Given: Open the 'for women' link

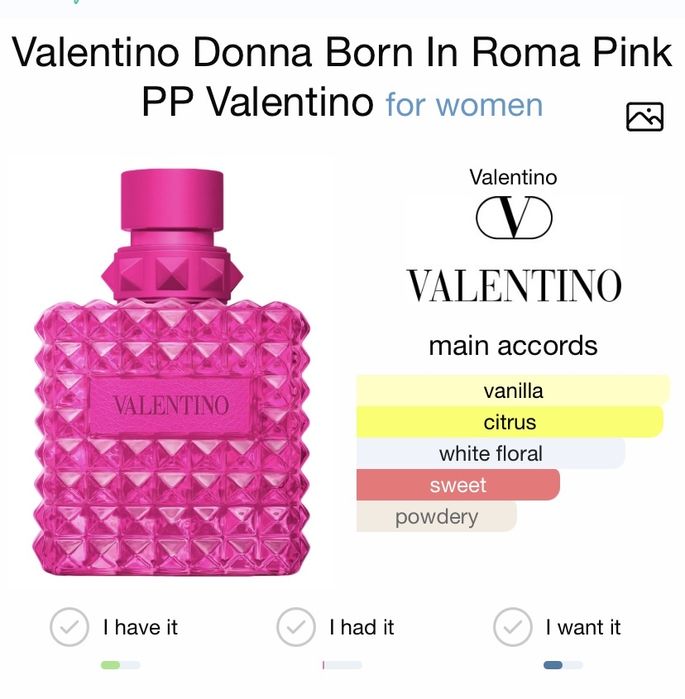Looking at the screenshot, I should pyautogui.click(x=464, y=104).
